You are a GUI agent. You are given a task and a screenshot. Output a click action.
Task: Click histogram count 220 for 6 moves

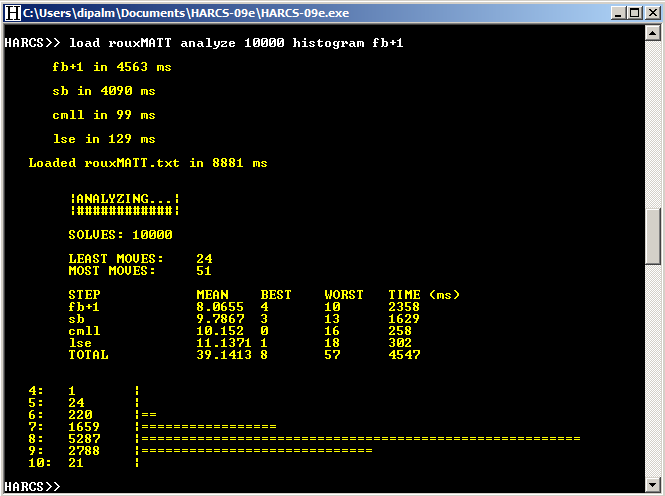pyautogui.click(x=80, y=415)
